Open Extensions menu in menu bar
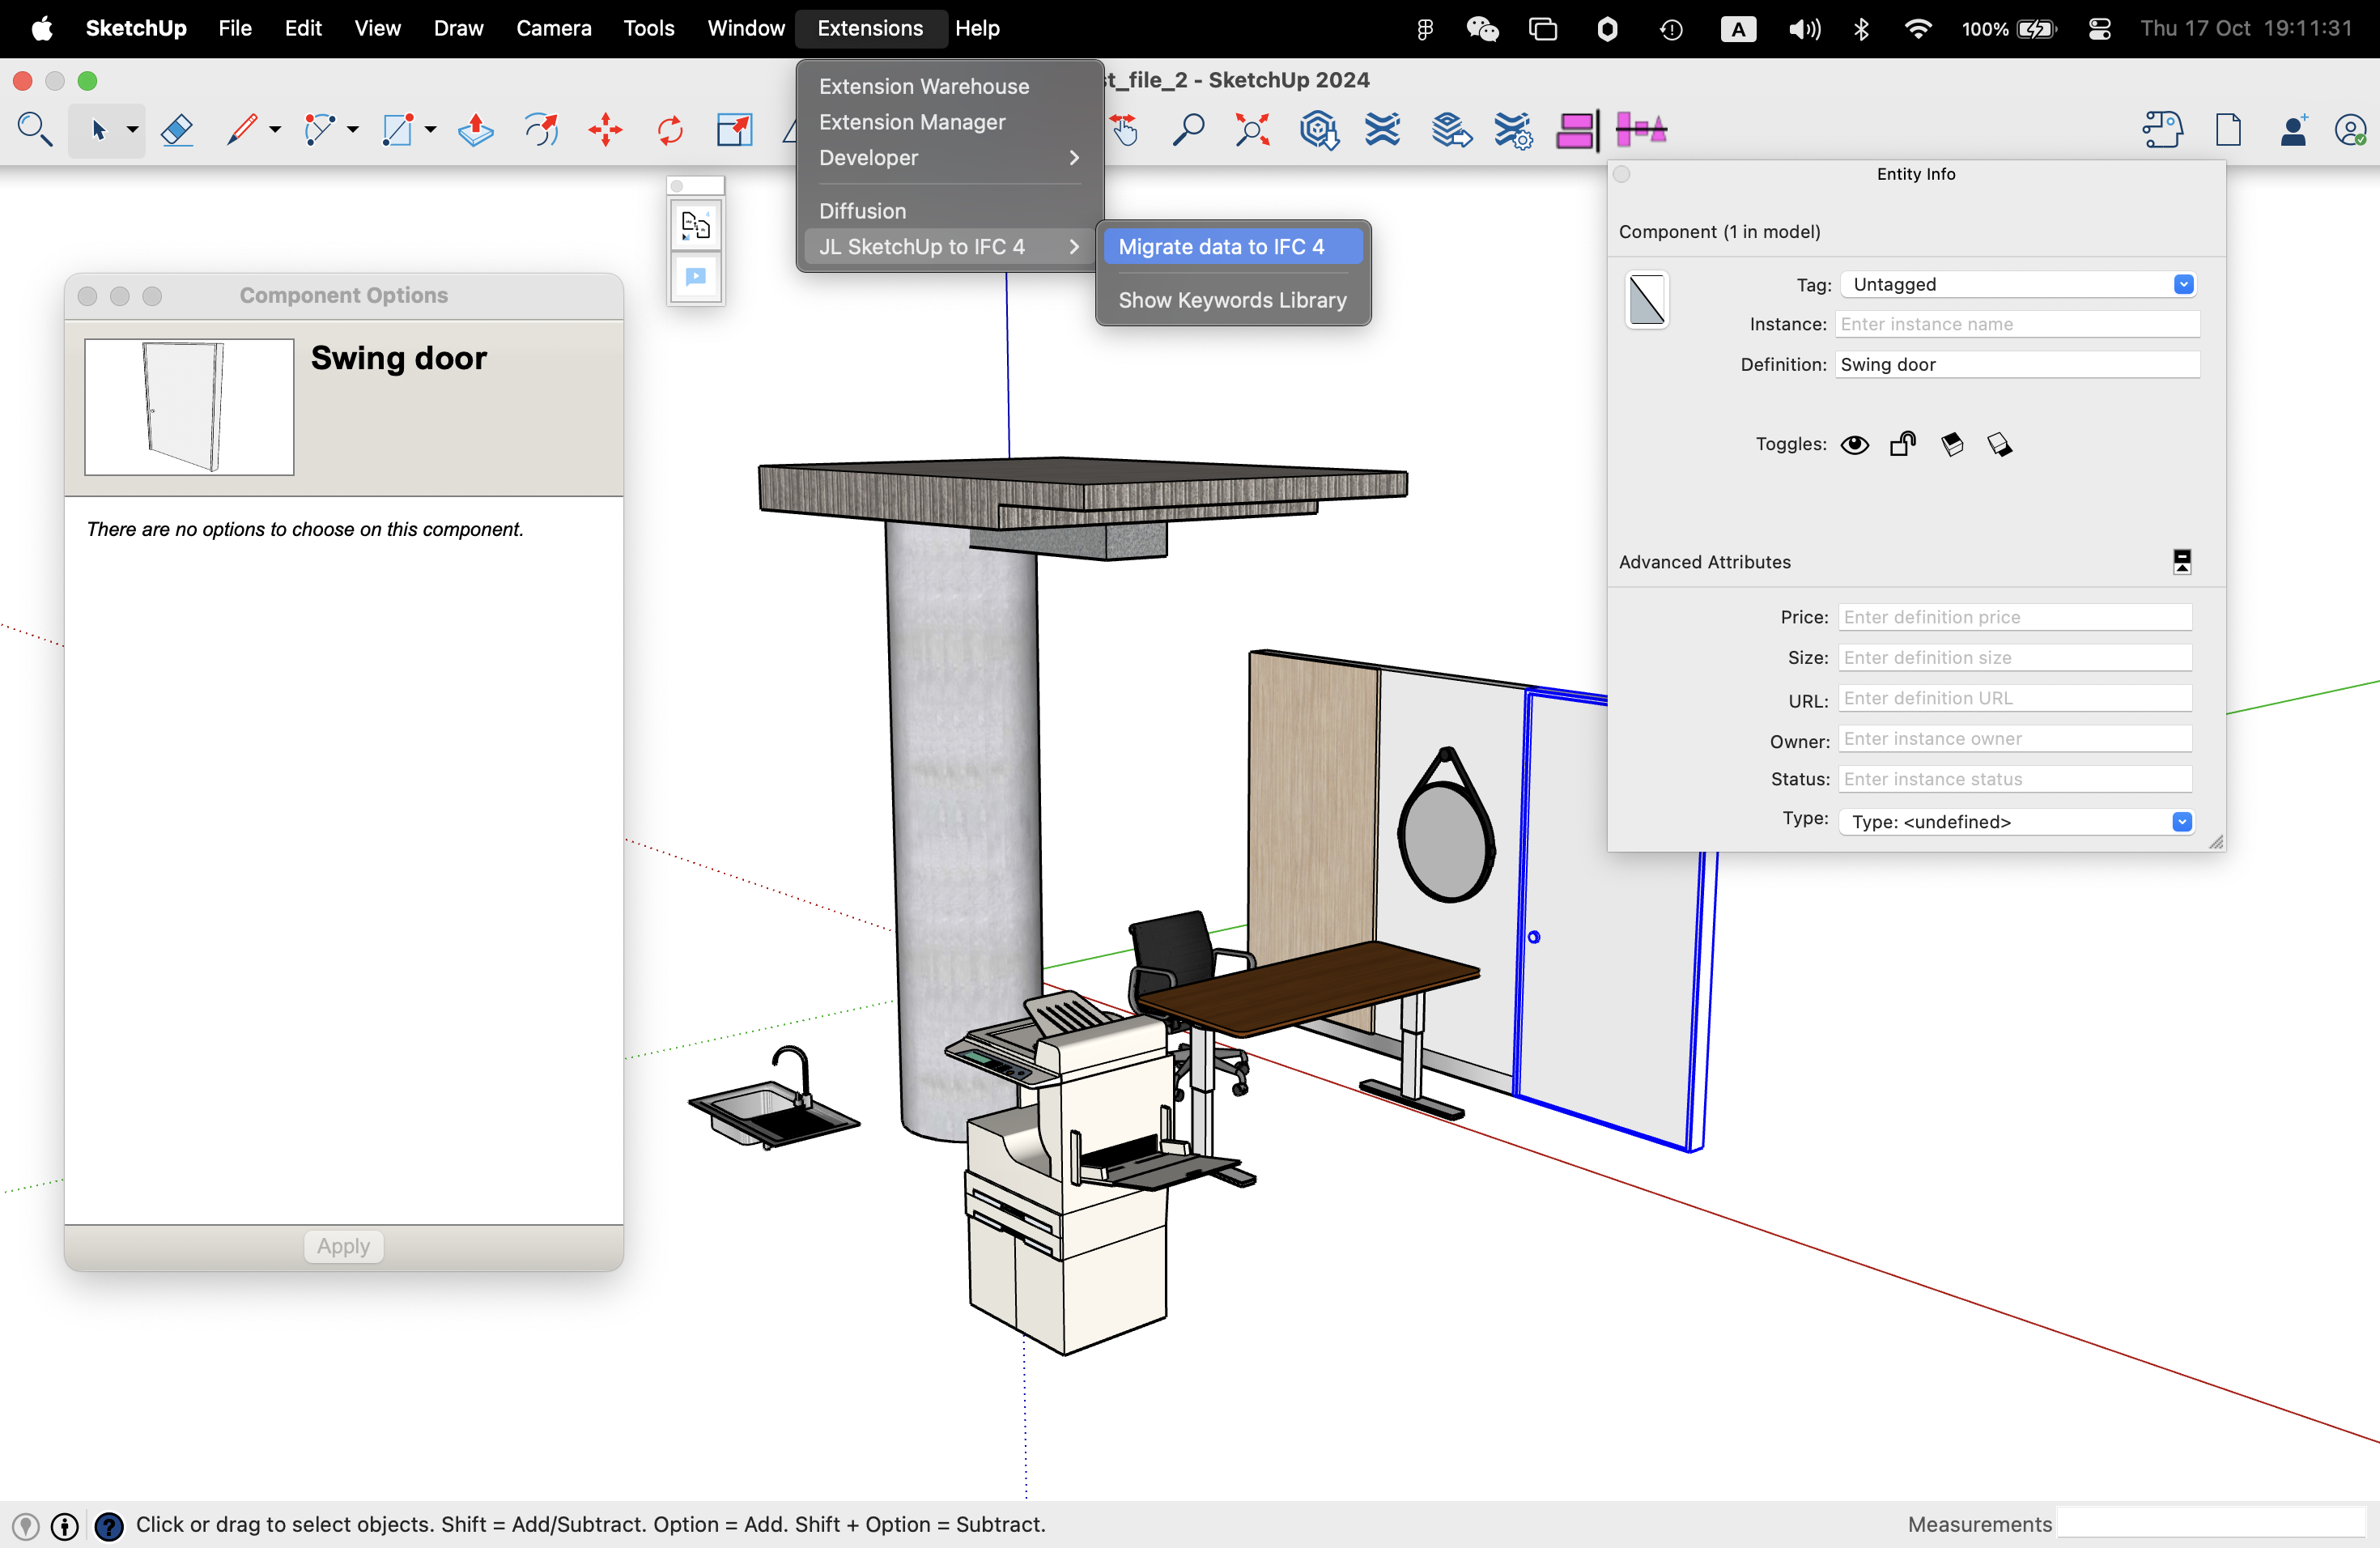This screenshot has width=2380, height=1548. coord(869,28)
